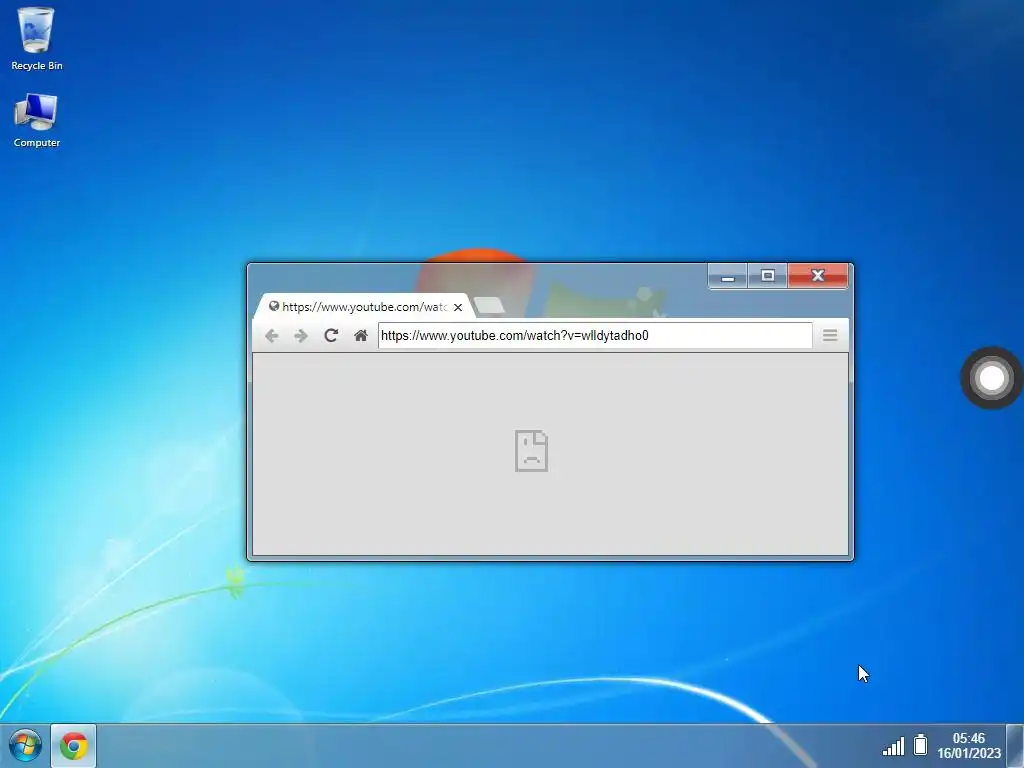The height and width of the screenshot is (768, 1024).
Task: Click the Chrome taskbar icon
Action: pos(74,746)
